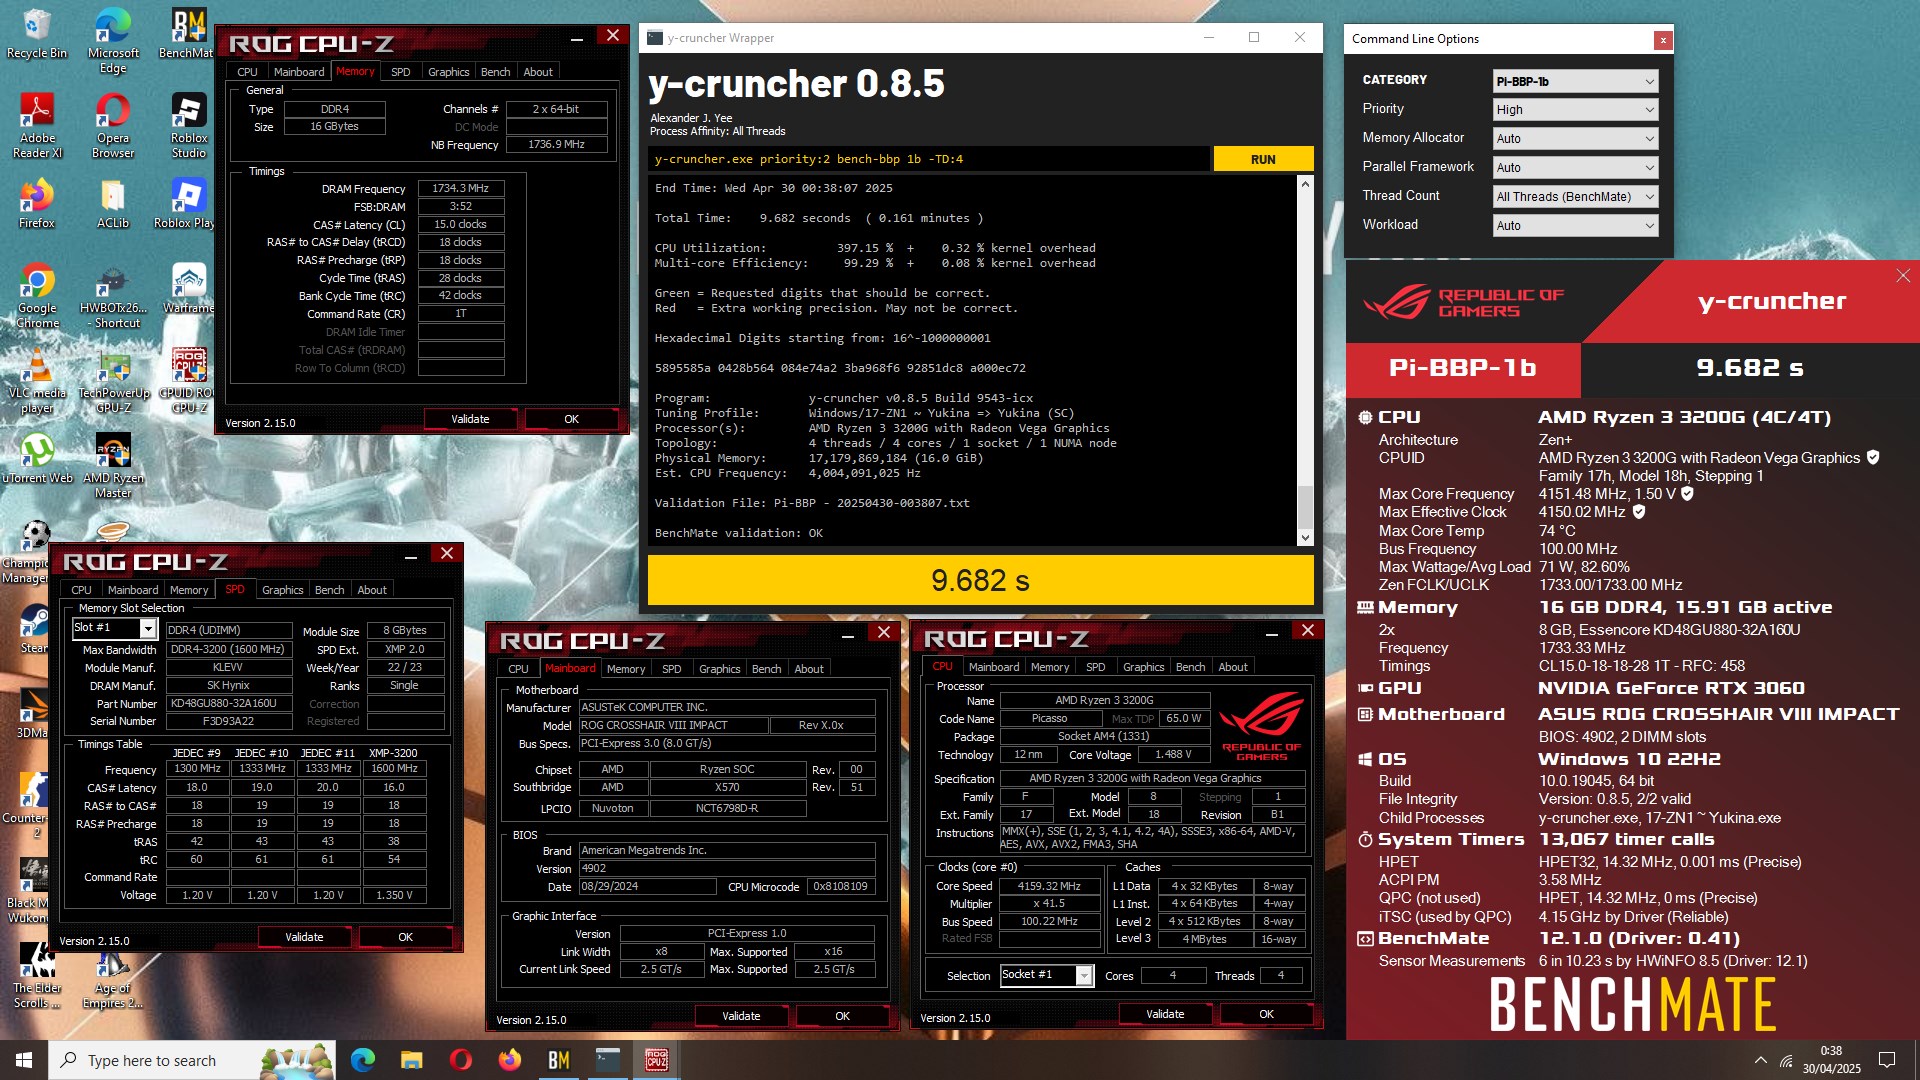Show hidden system tray icons
1920x1080 pixels.
(1760, 1060)
